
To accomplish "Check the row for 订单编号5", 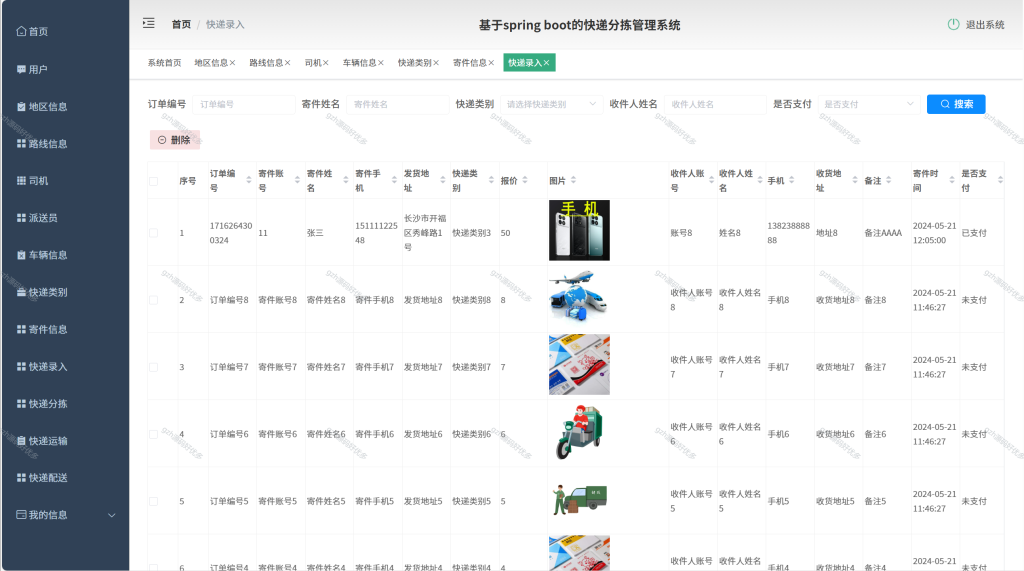I will (x=153, y=501).
